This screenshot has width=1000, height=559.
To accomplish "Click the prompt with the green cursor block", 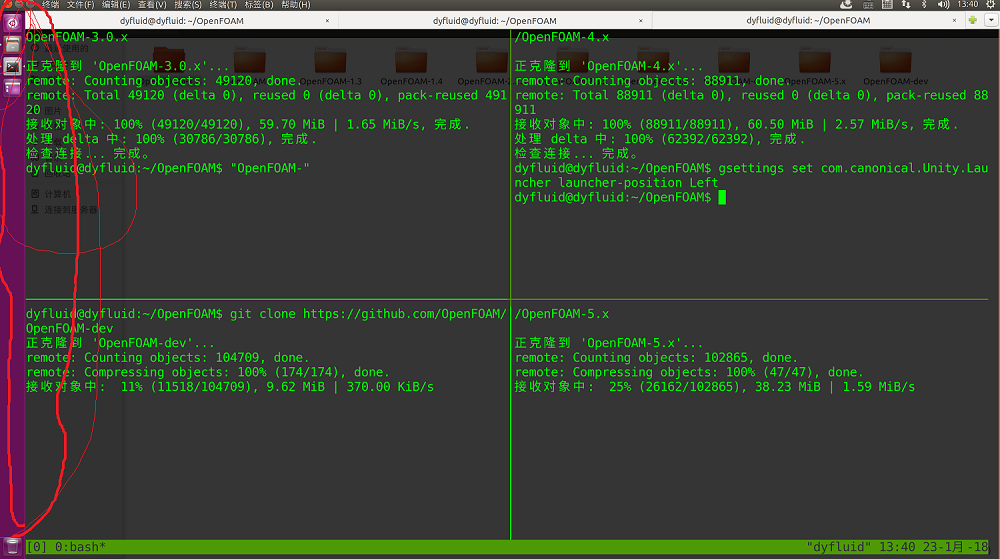I will (620, 198).
